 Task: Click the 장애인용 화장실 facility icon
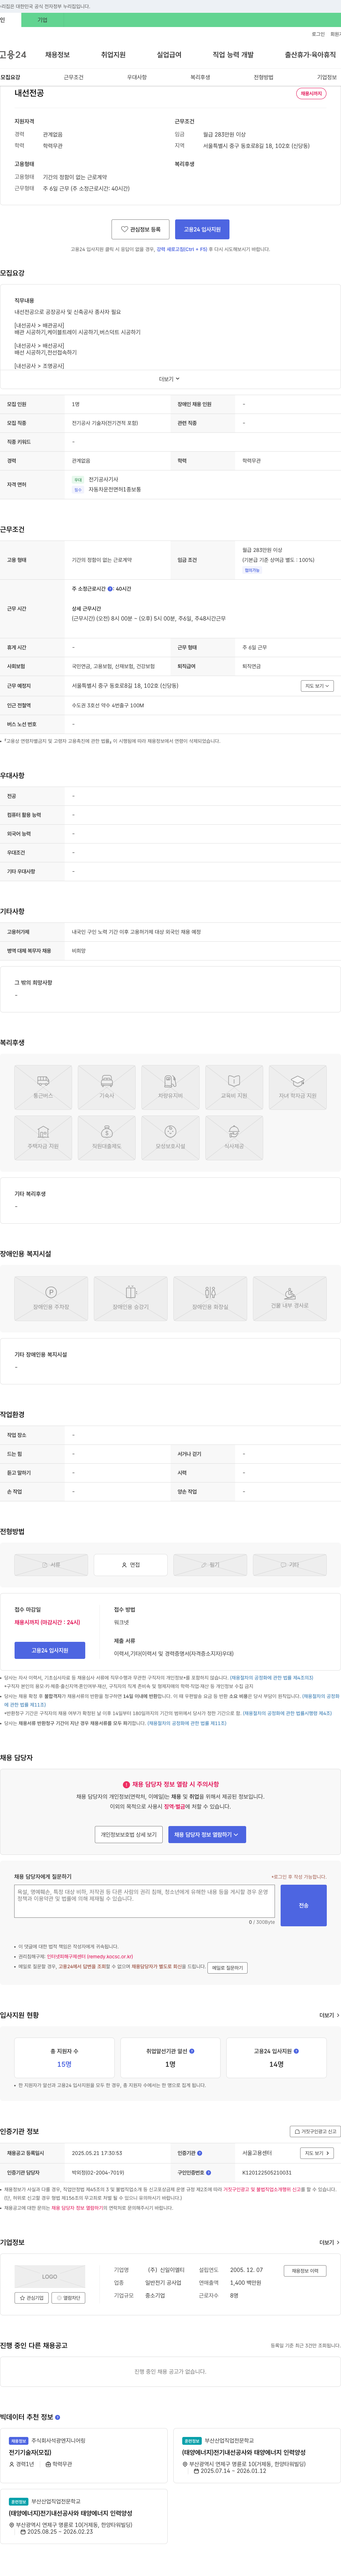(x=210, y=1298)
